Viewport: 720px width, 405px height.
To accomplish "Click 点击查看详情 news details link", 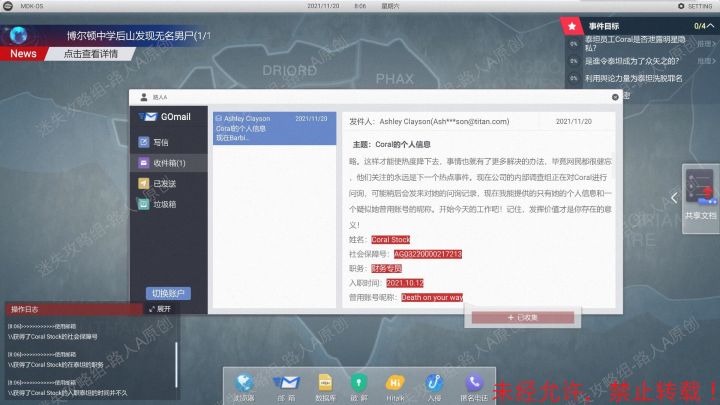I will click(x=90, y=54).
